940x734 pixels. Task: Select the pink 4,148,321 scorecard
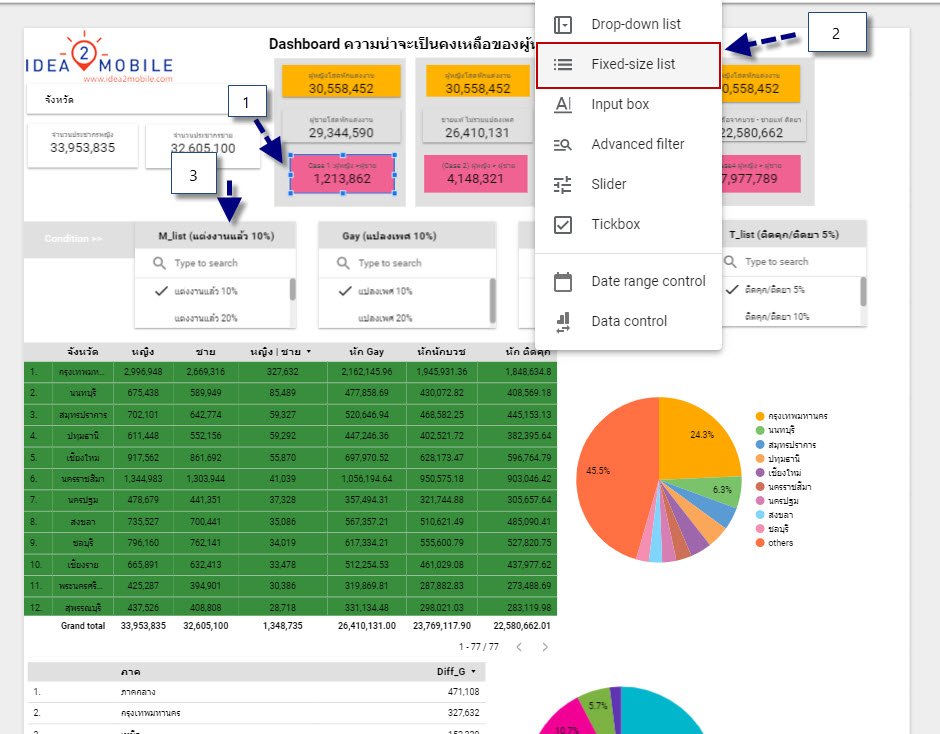point(475,174)
